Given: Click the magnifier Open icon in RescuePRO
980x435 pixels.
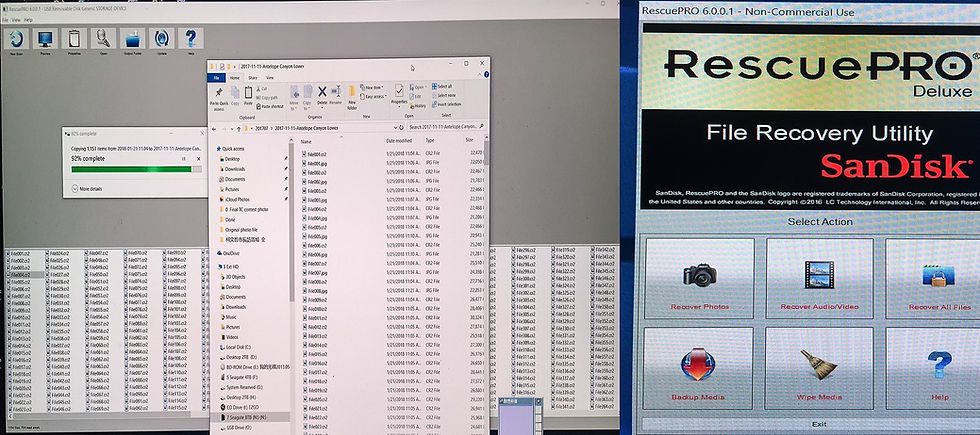Looking at the screenshot, I should 103,39.
